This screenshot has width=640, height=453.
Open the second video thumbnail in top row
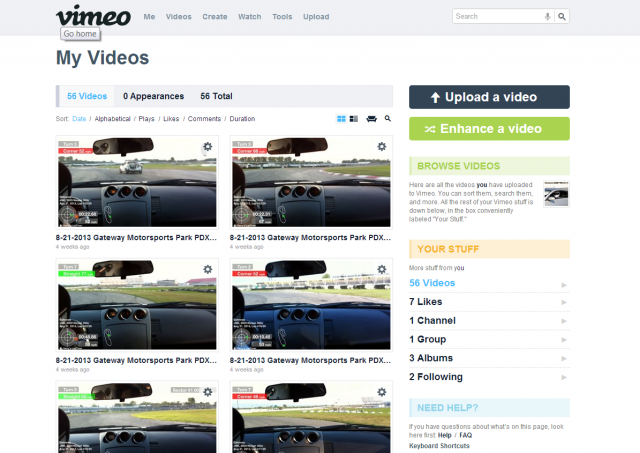(x=311, y=182)
